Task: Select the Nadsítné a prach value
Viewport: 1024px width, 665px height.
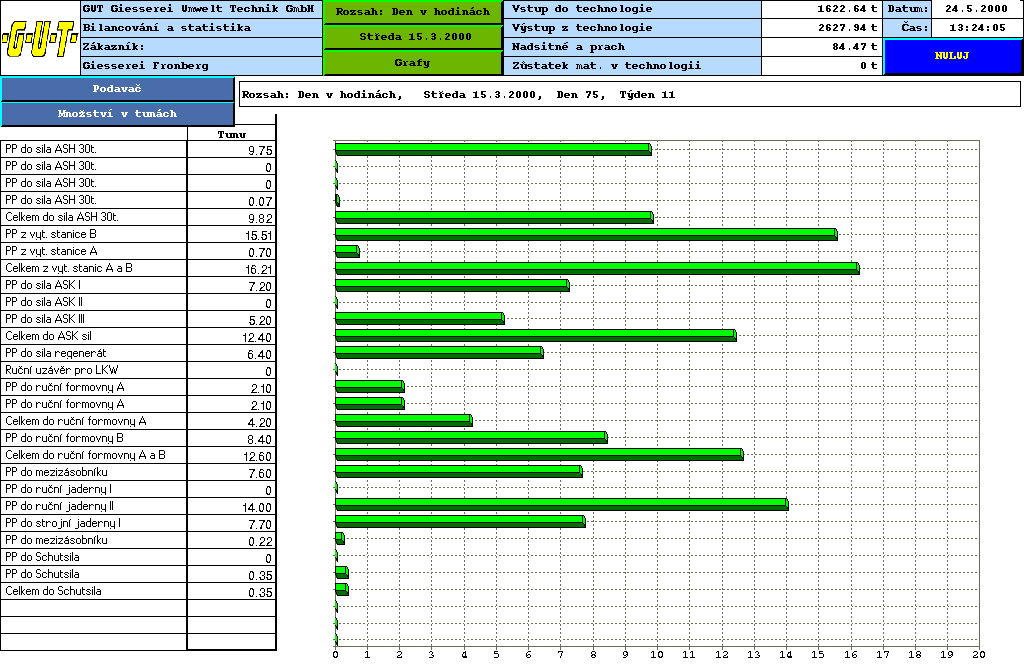Action: pyautogui.click(x=821, y=47)
